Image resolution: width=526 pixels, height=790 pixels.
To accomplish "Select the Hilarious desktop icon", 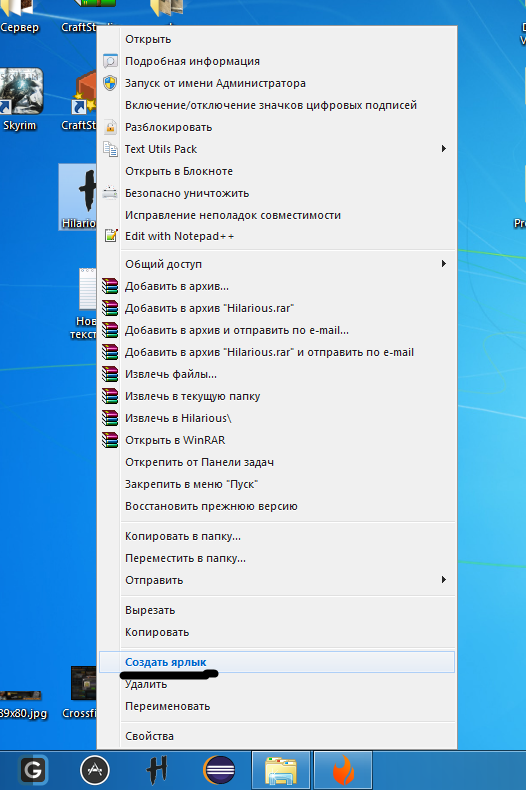I will coord(78,197).
